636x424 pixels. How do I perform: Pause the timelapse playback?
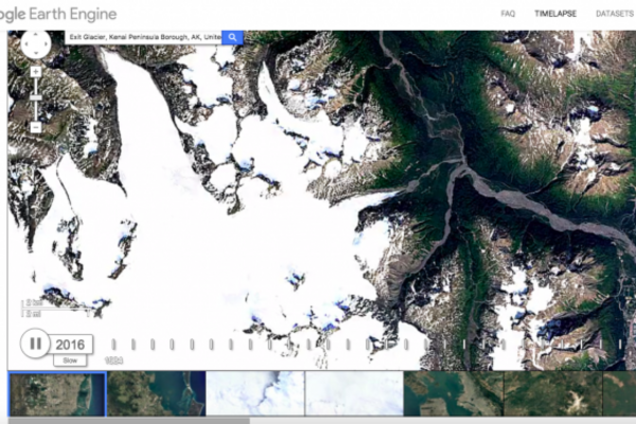(x=35, y=344)
